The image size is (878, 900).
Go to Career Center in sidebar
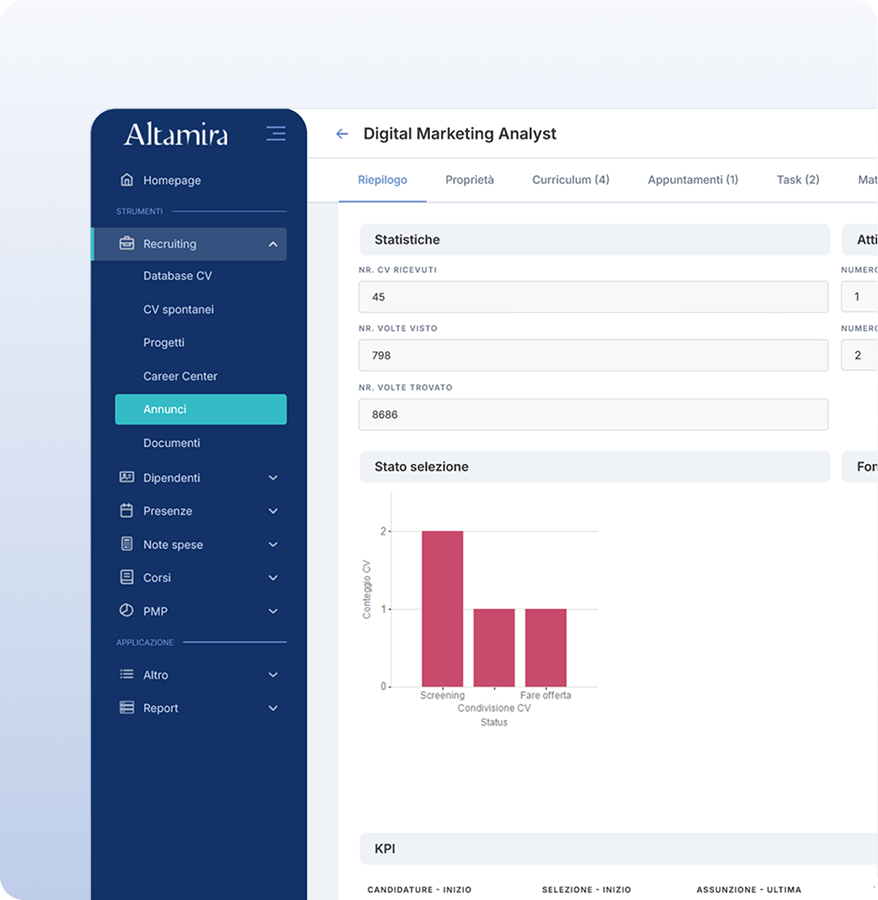180,376
